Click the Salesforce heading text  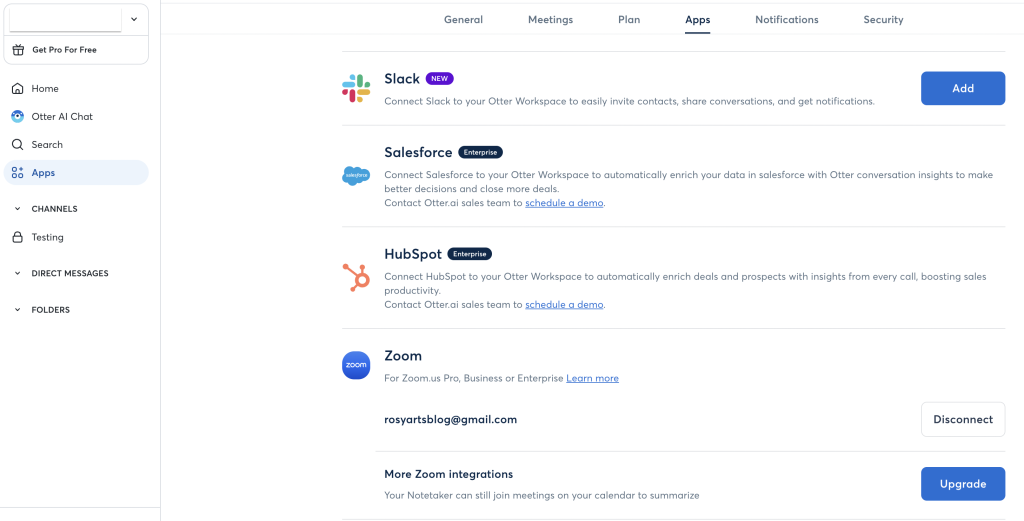tap(418, 152)
